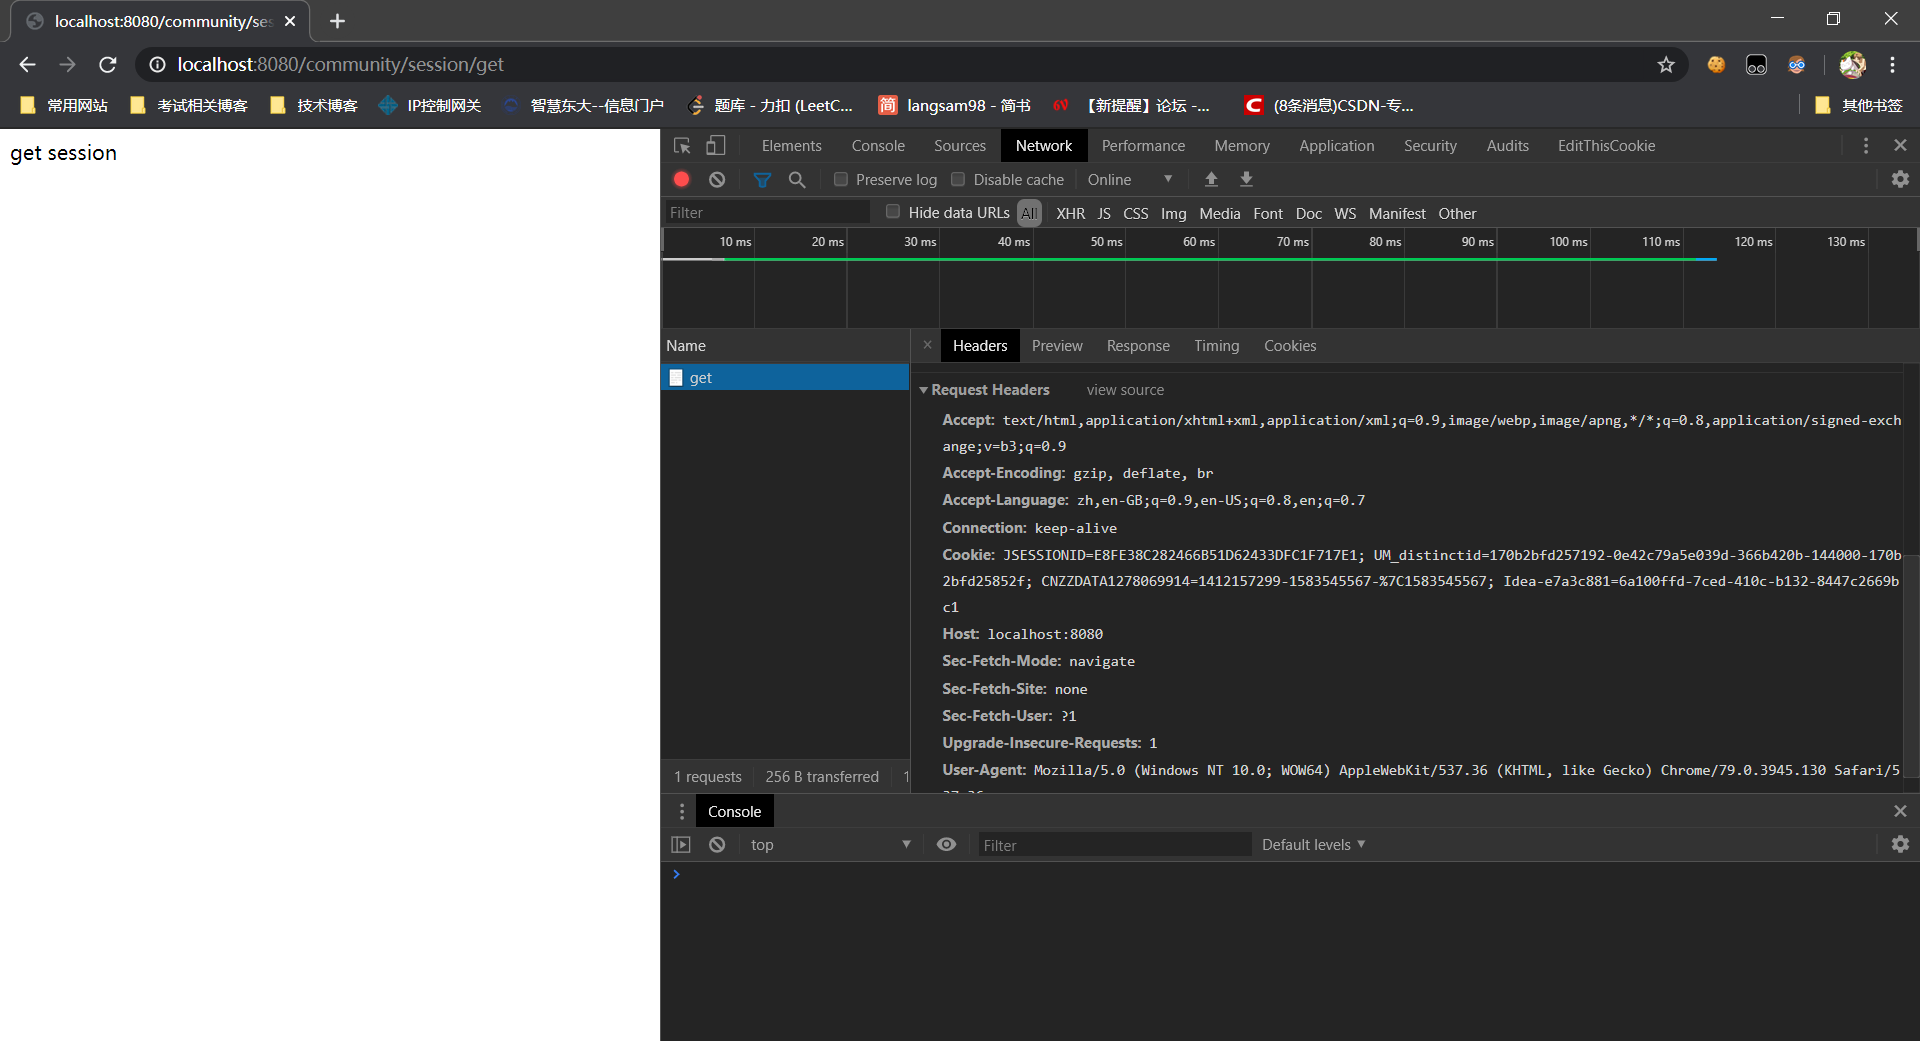Show the console sidebar

[x=681, y=845]
